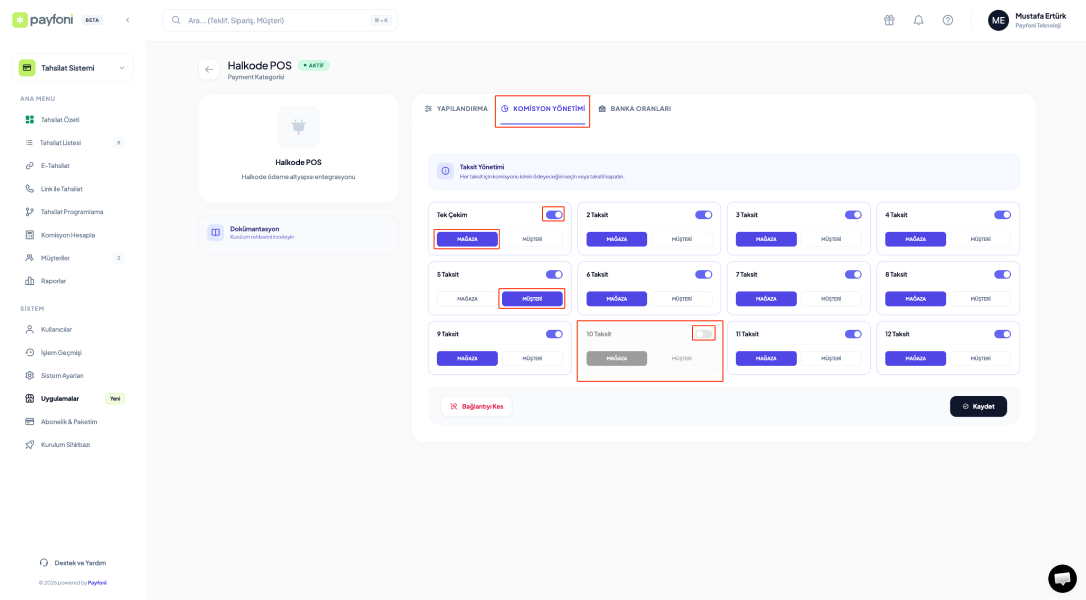Switch to the Yapılandırma tab
The height and width of the screenshot is (600, 1086).
coord(456,108)
